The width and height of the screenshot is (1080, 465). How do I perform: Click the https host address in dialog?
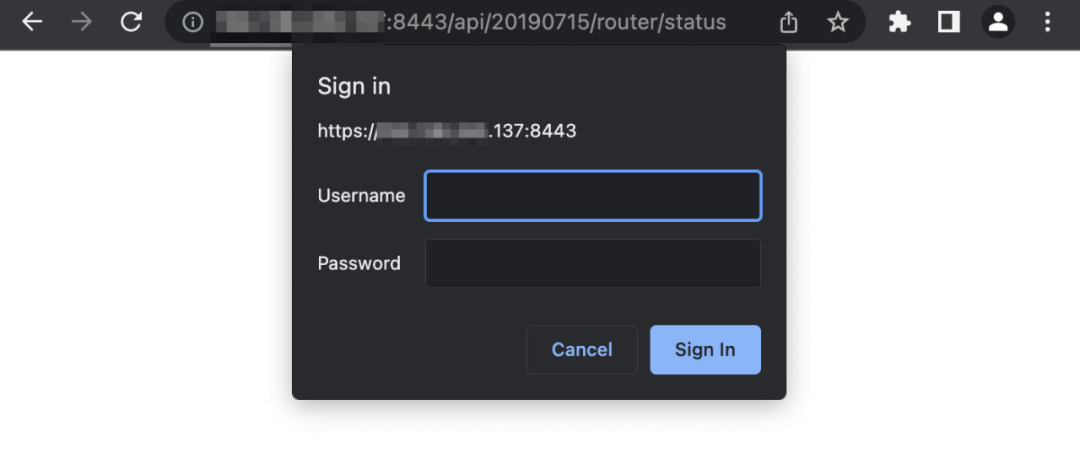[447, 131]
